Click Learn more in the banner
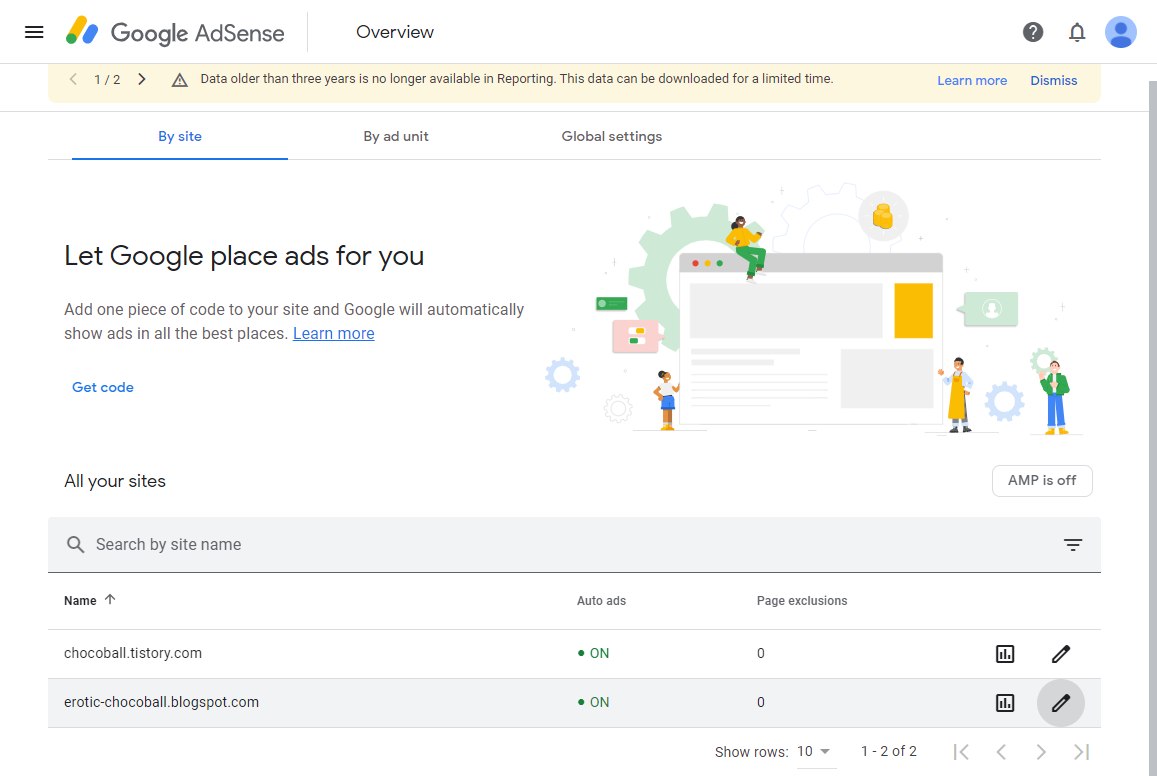This screenshot has width=1157, height=776. pos(972,80)
